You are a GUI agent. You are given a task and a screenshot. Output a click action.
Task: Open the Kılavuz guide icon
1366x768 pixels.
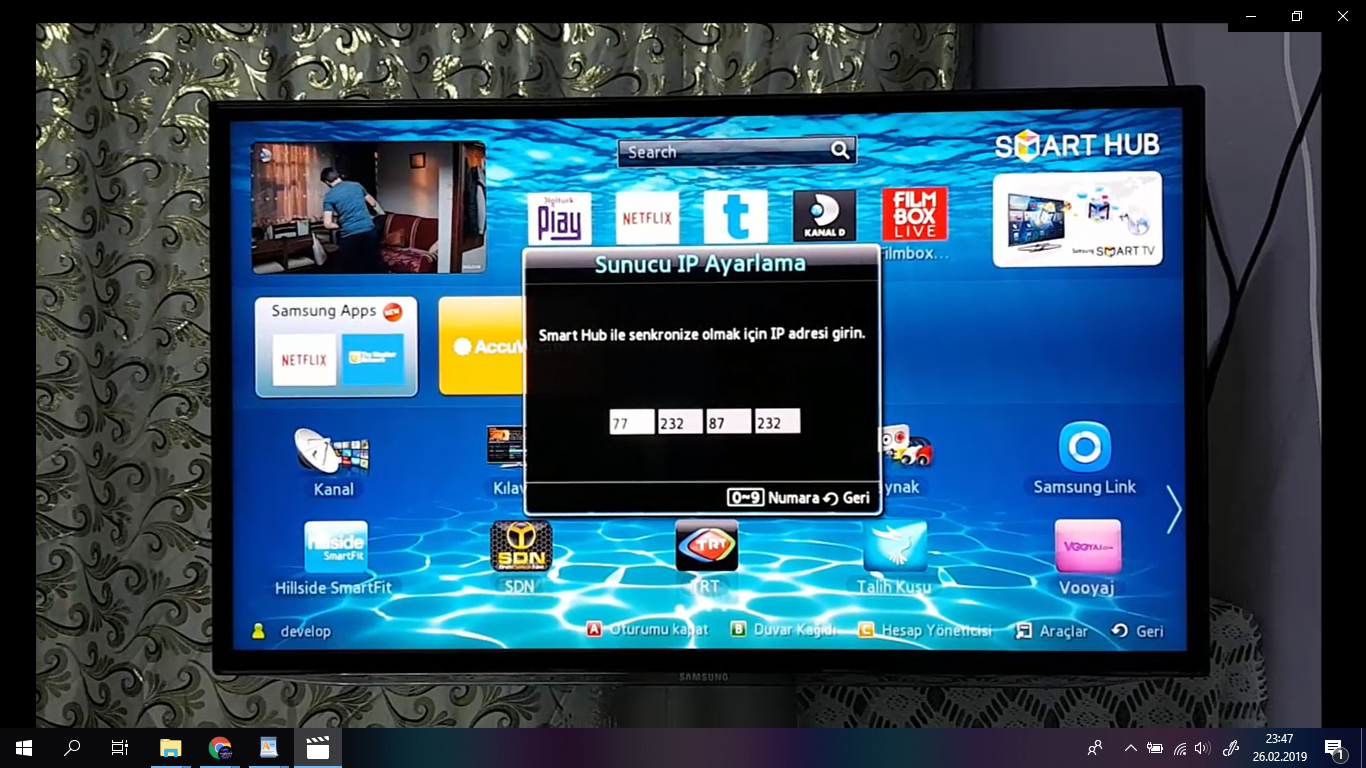click(x=506, y=447)
